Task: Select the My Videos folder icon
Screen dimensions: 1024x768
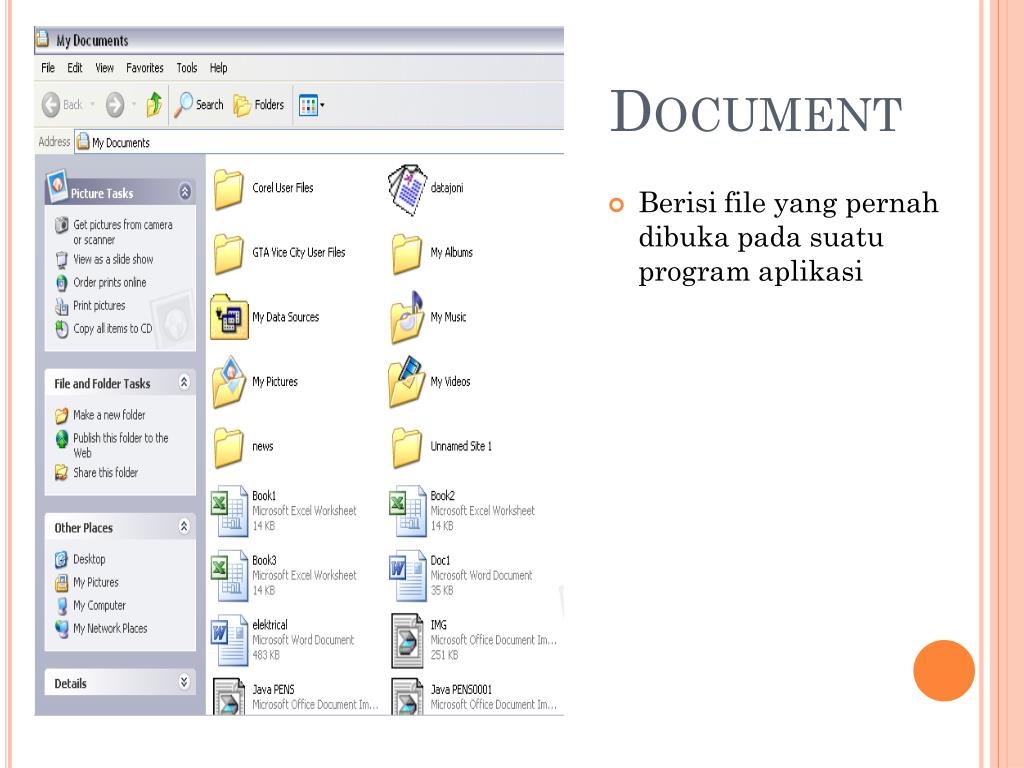Action: [407, 381]
